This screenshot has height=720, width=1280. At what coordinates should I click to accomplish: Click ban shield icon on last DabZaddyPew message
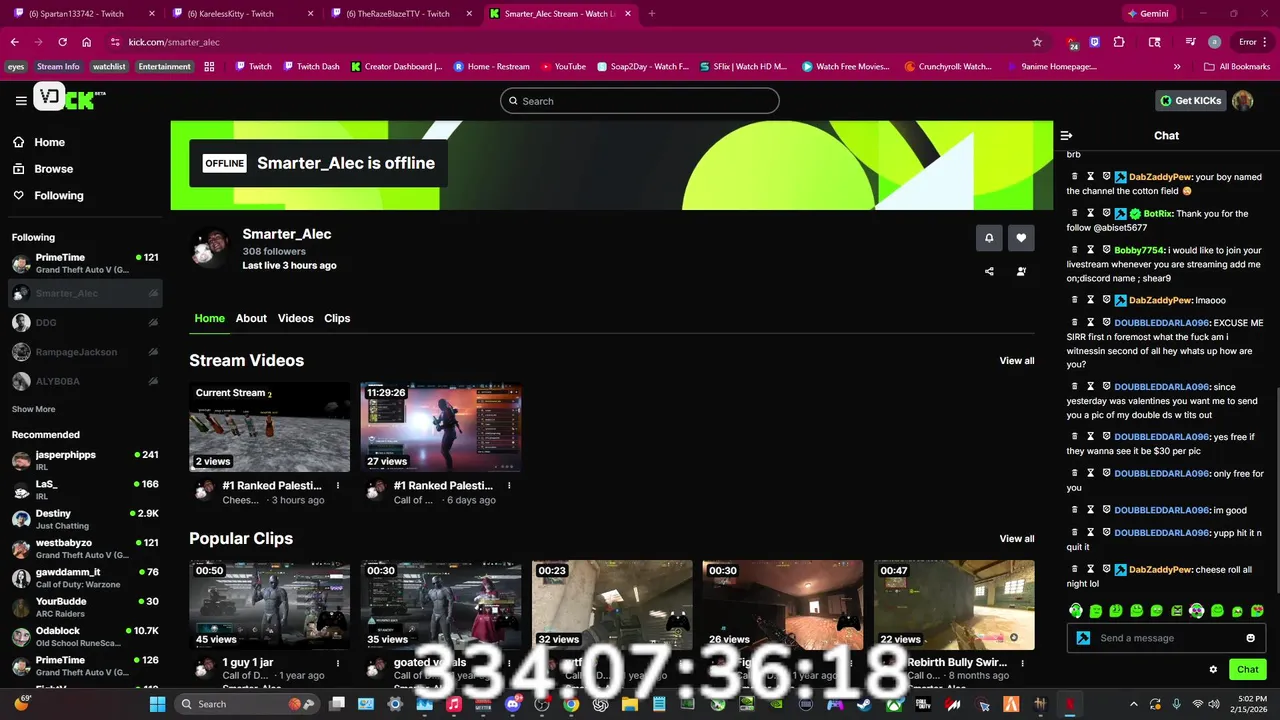click(1107, 569)
